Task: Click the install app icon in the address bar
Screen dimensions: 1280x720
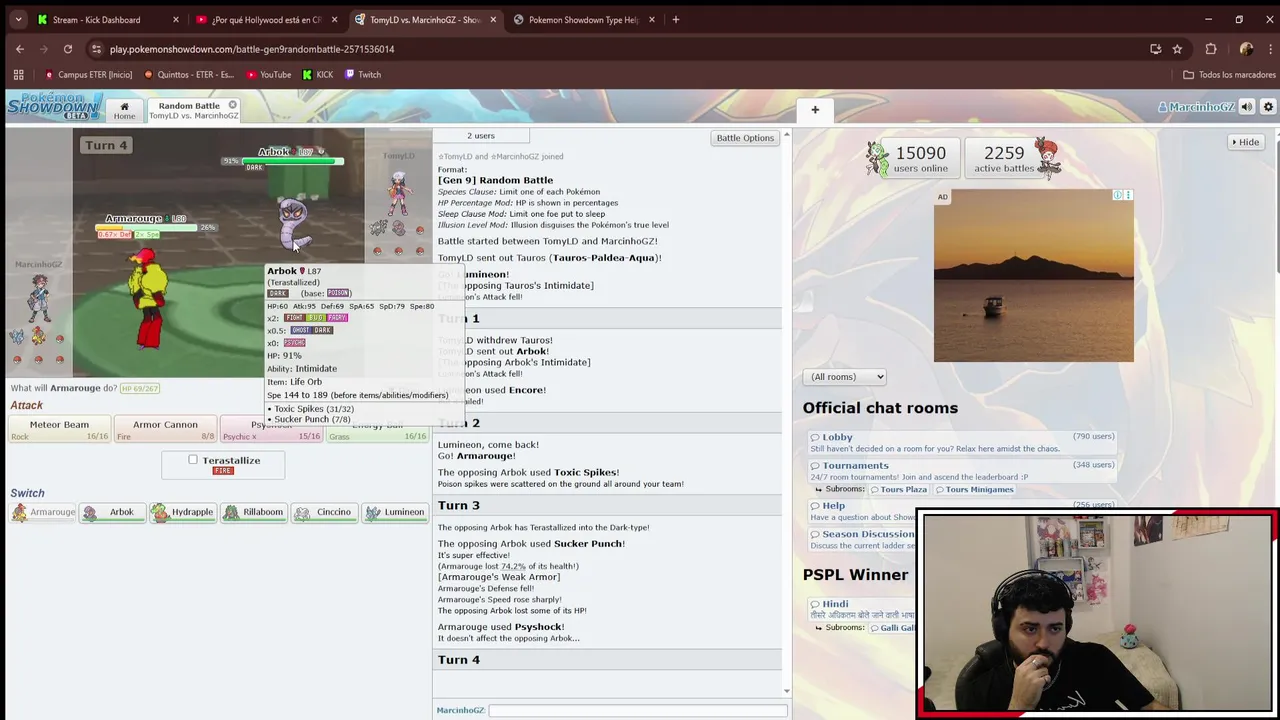Action: pyautogui.click(x=1156, y=49)
